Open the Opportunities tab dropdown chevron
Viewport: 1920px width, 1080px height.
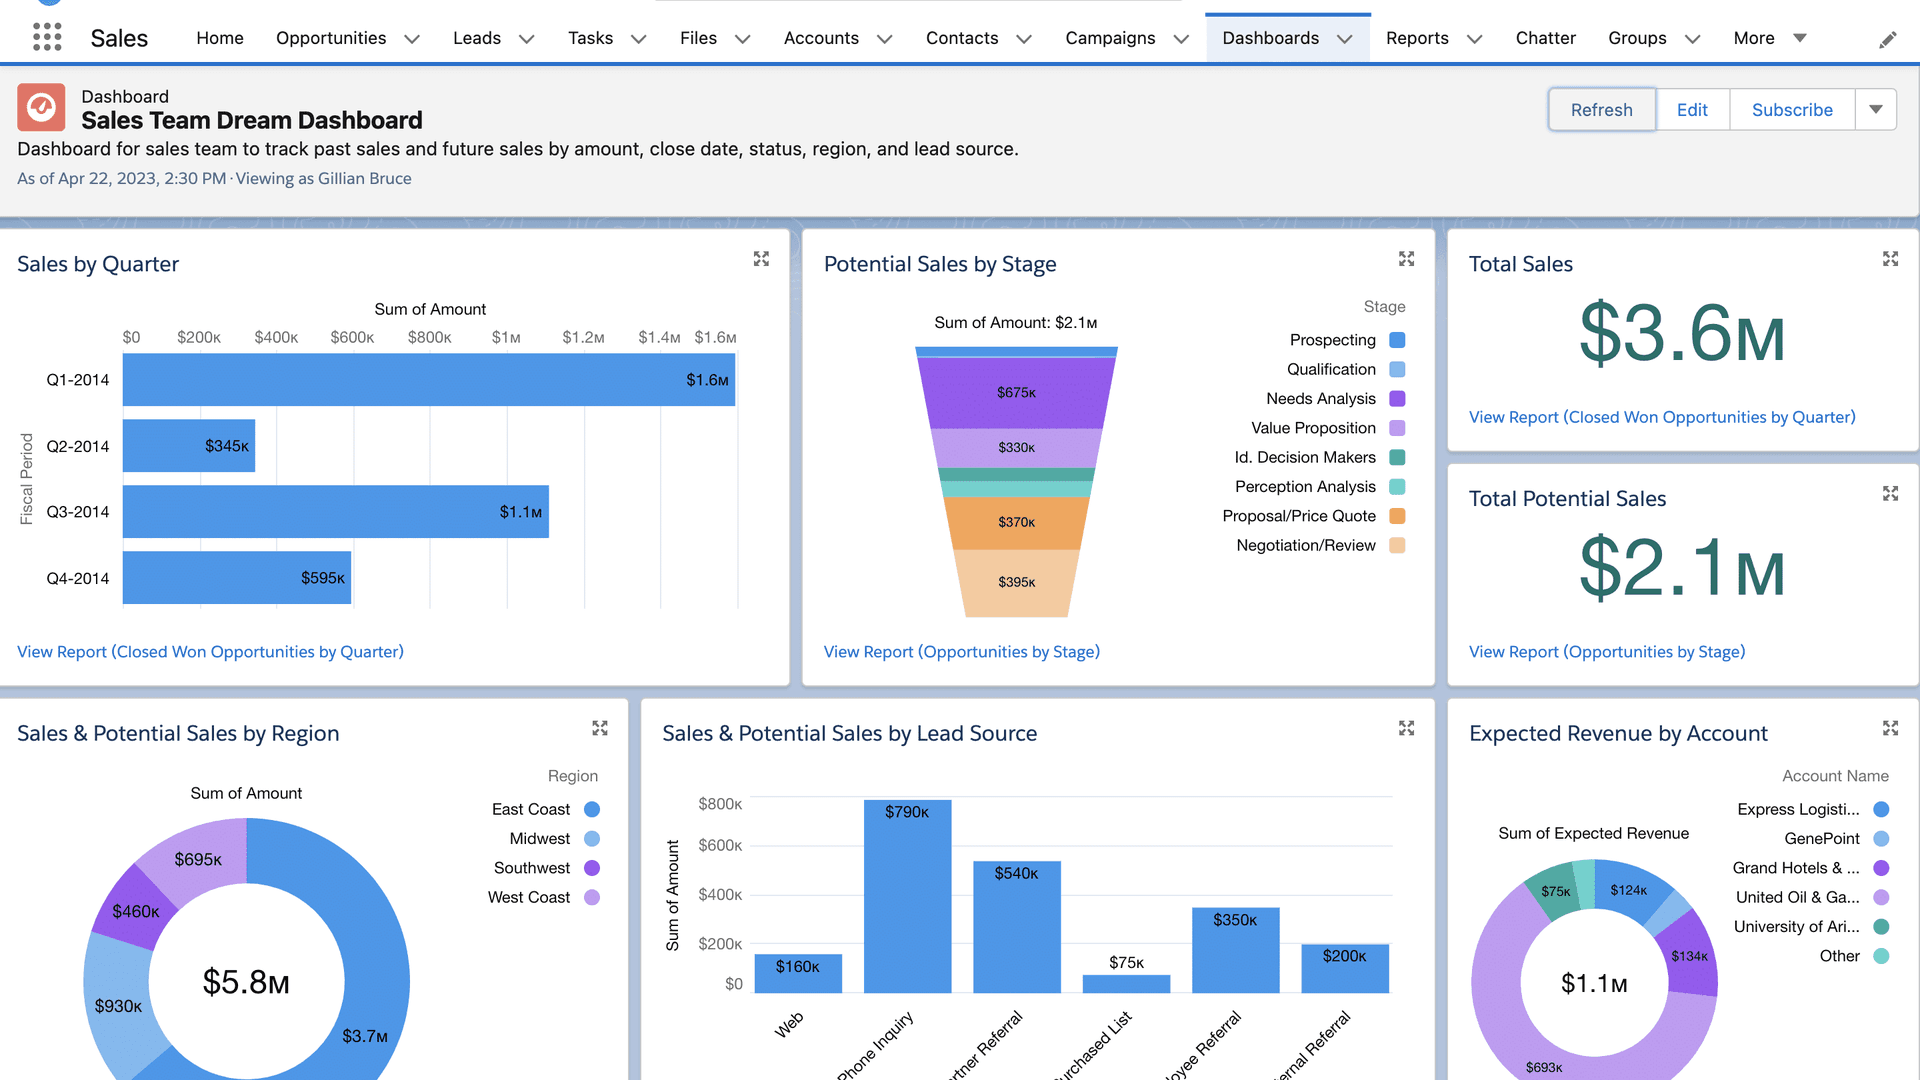412,39
